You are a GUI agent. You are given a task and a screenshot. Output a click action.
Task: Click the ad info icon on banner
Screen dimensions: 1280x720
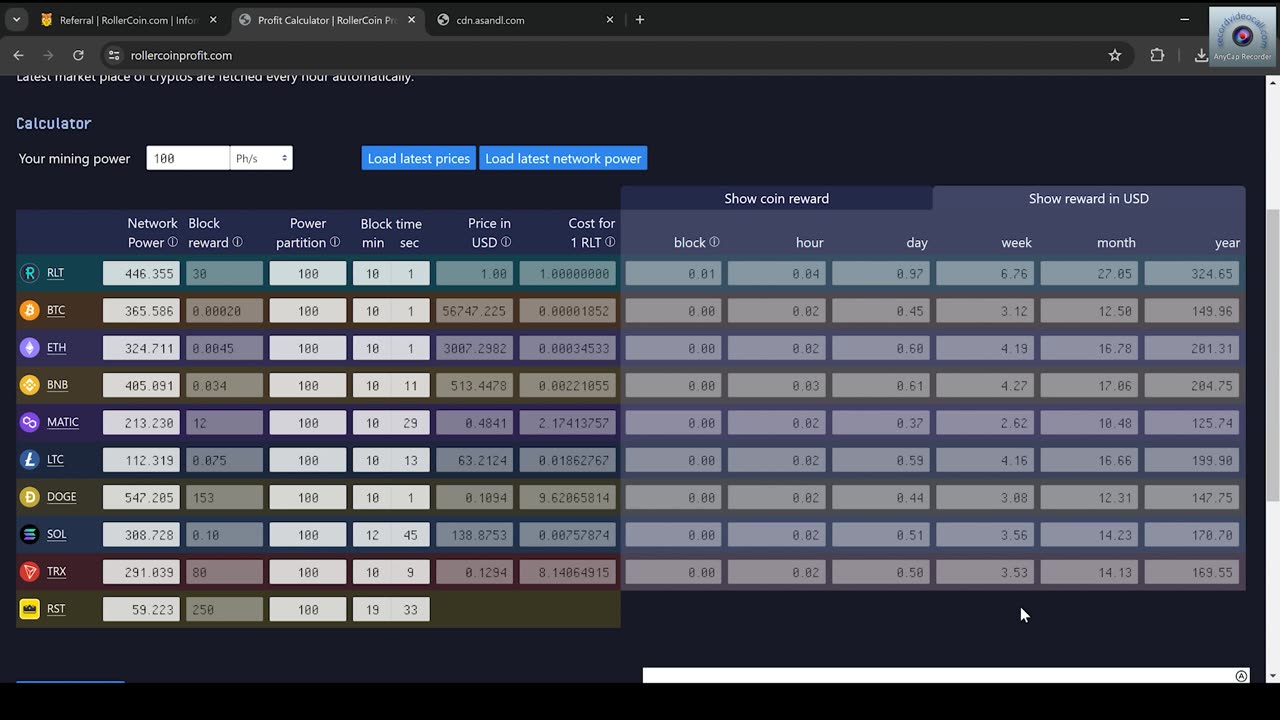(1241, 676)
